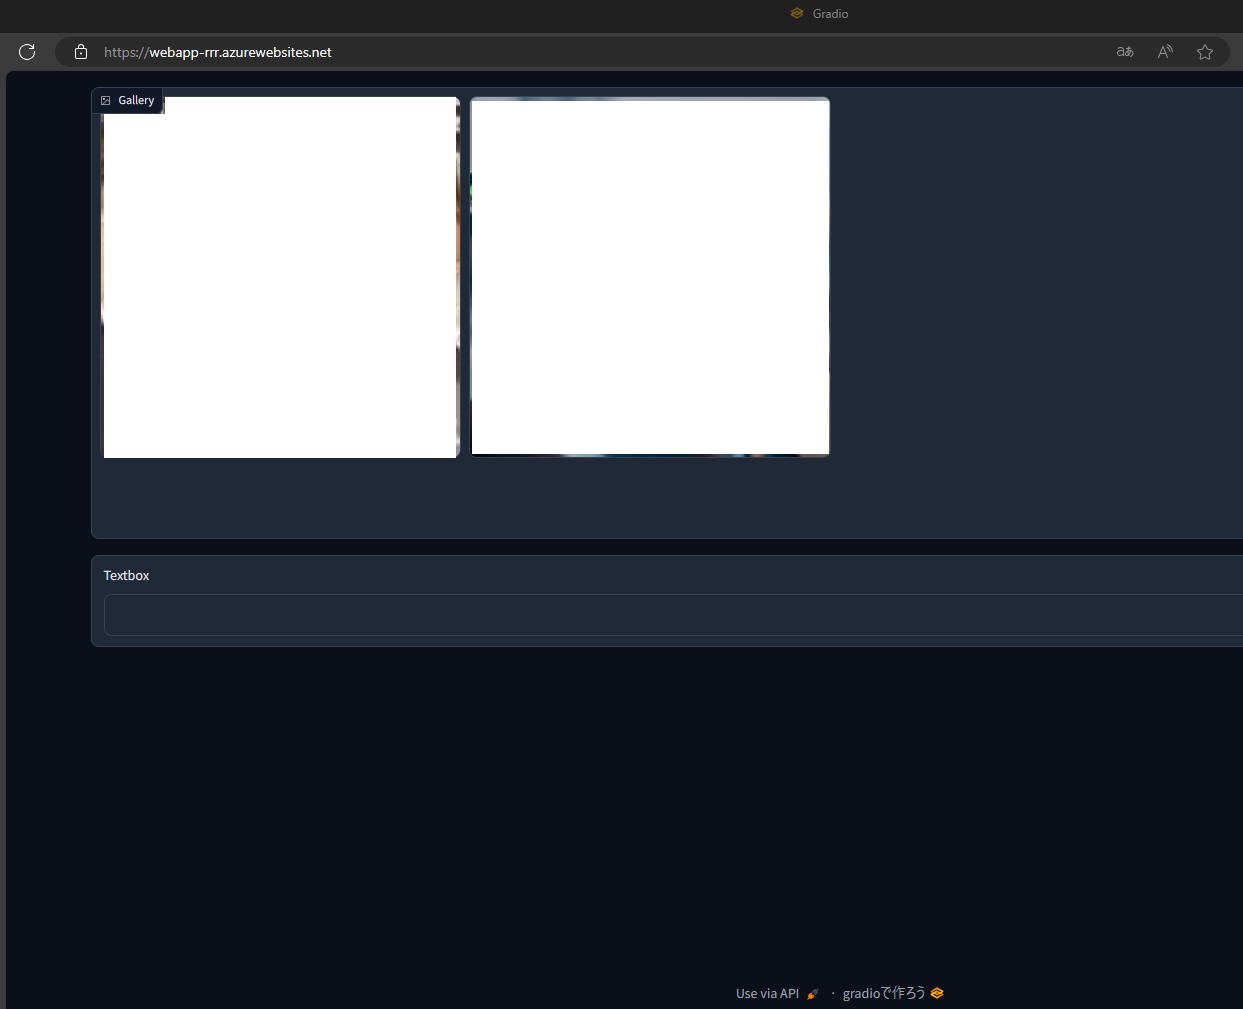This screenshot has height=1009, width=1243.
Task: Select the first gallery image
Action: click(x=280, y=277)
